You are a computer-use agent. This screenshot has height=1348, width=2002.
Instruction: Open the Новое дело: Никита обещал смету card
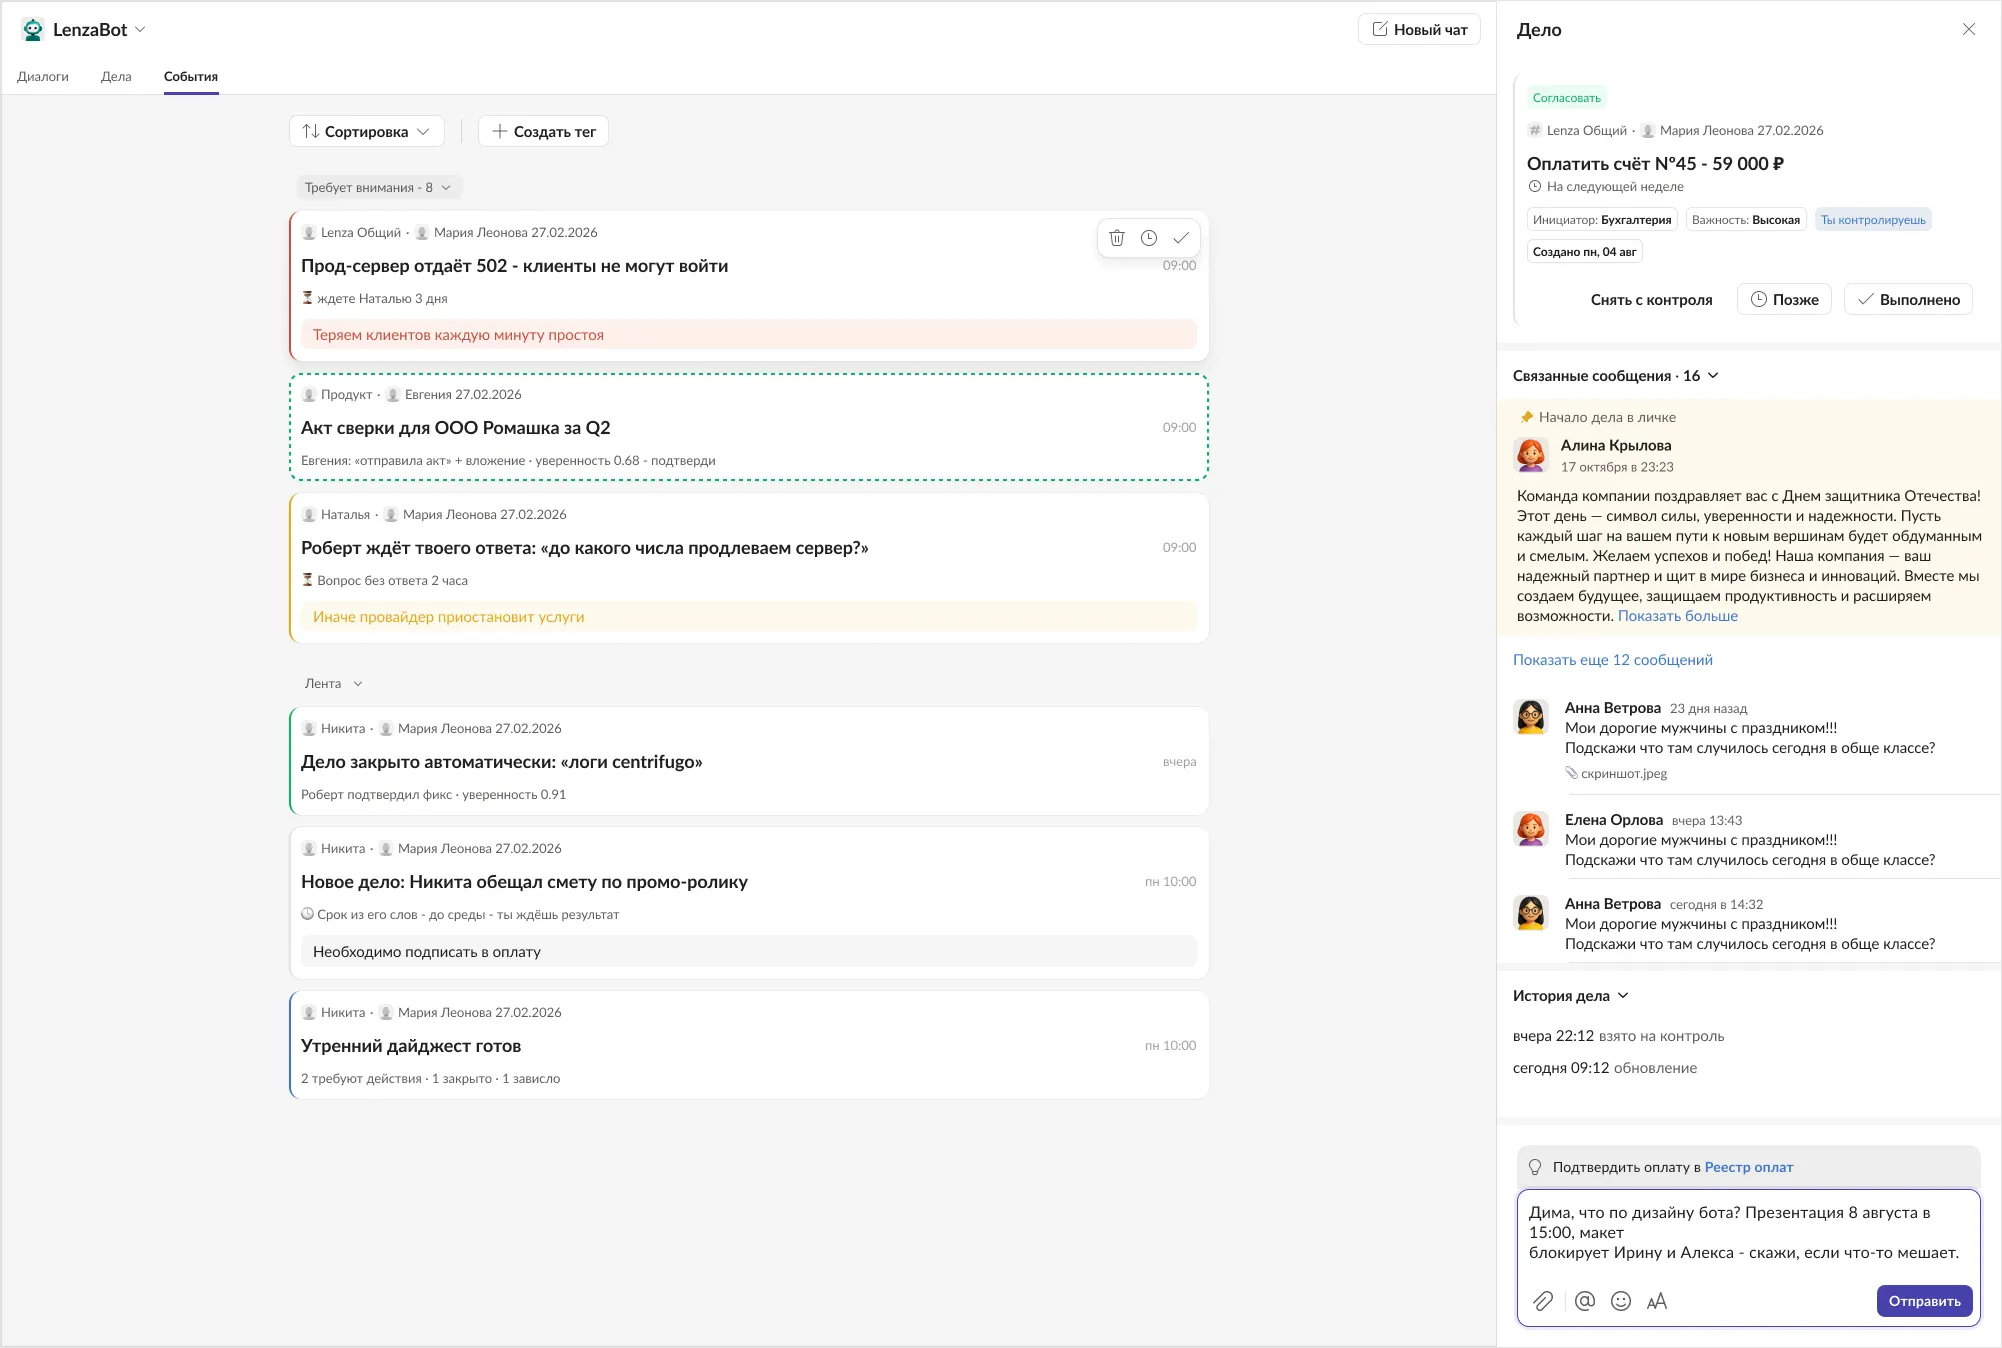[749, 903]
